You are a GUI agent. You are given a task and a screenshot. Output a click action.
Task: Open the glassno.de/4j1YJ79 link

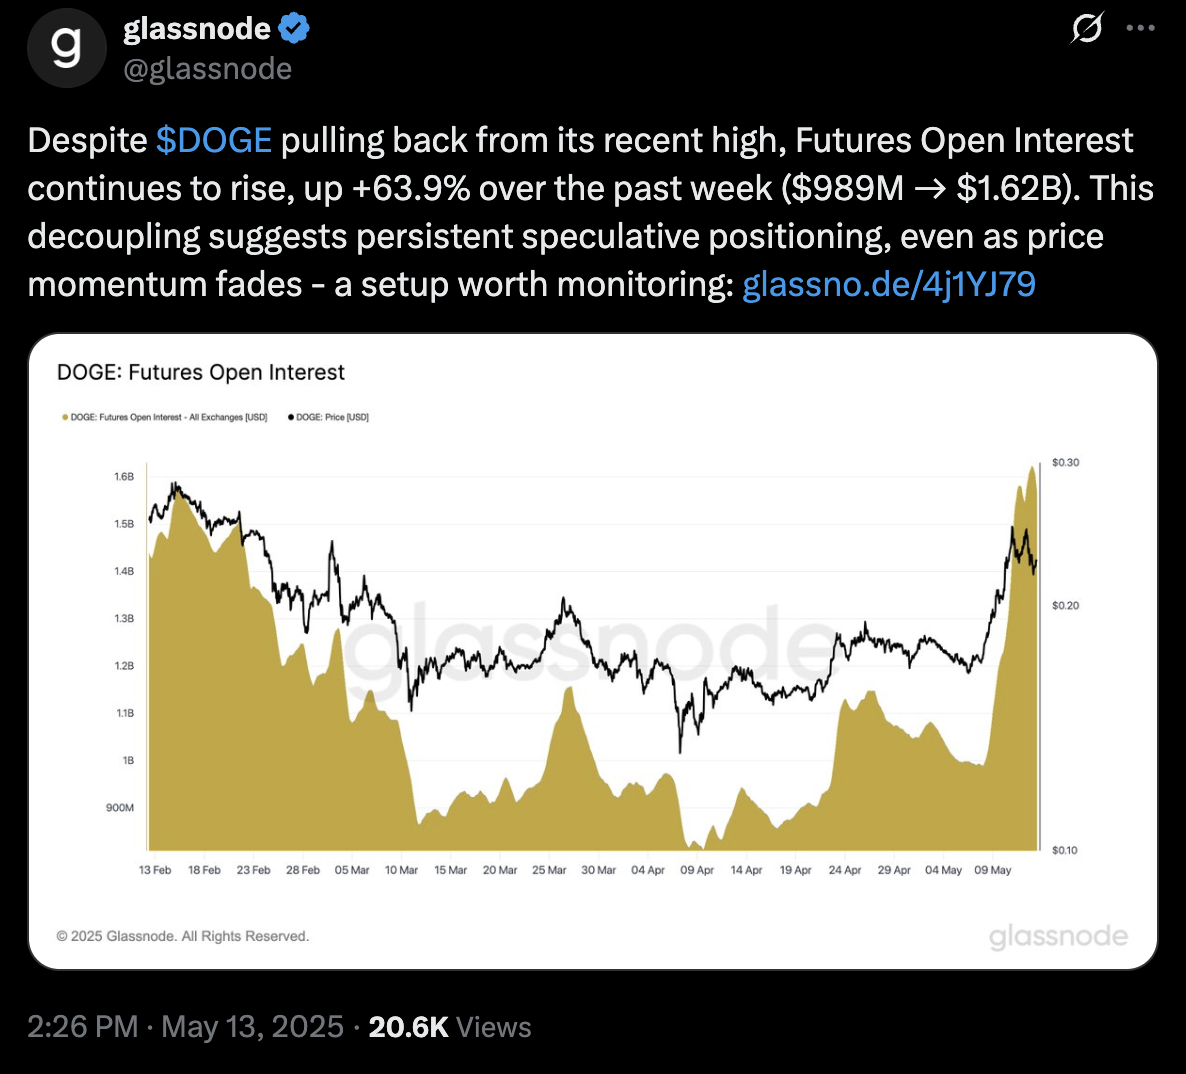(888, 284)
